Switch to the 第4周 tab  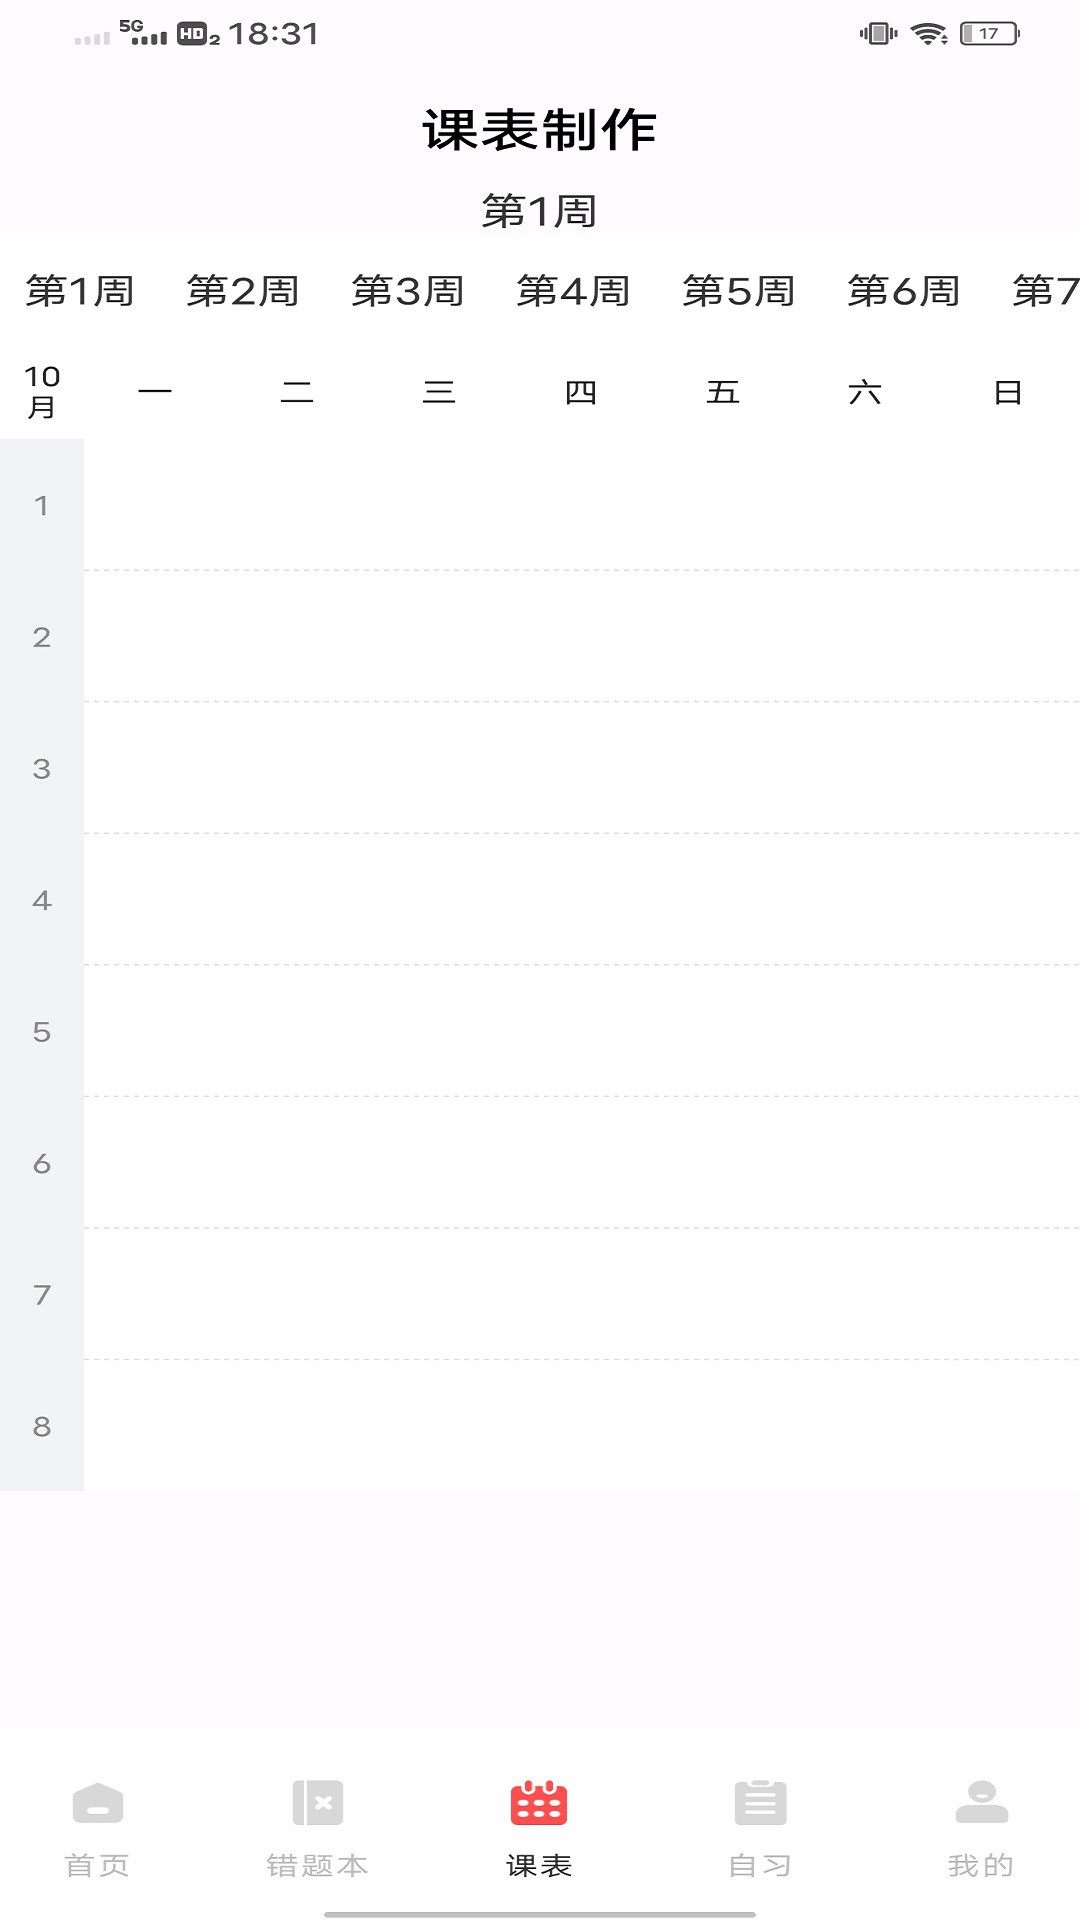(573, 291)
